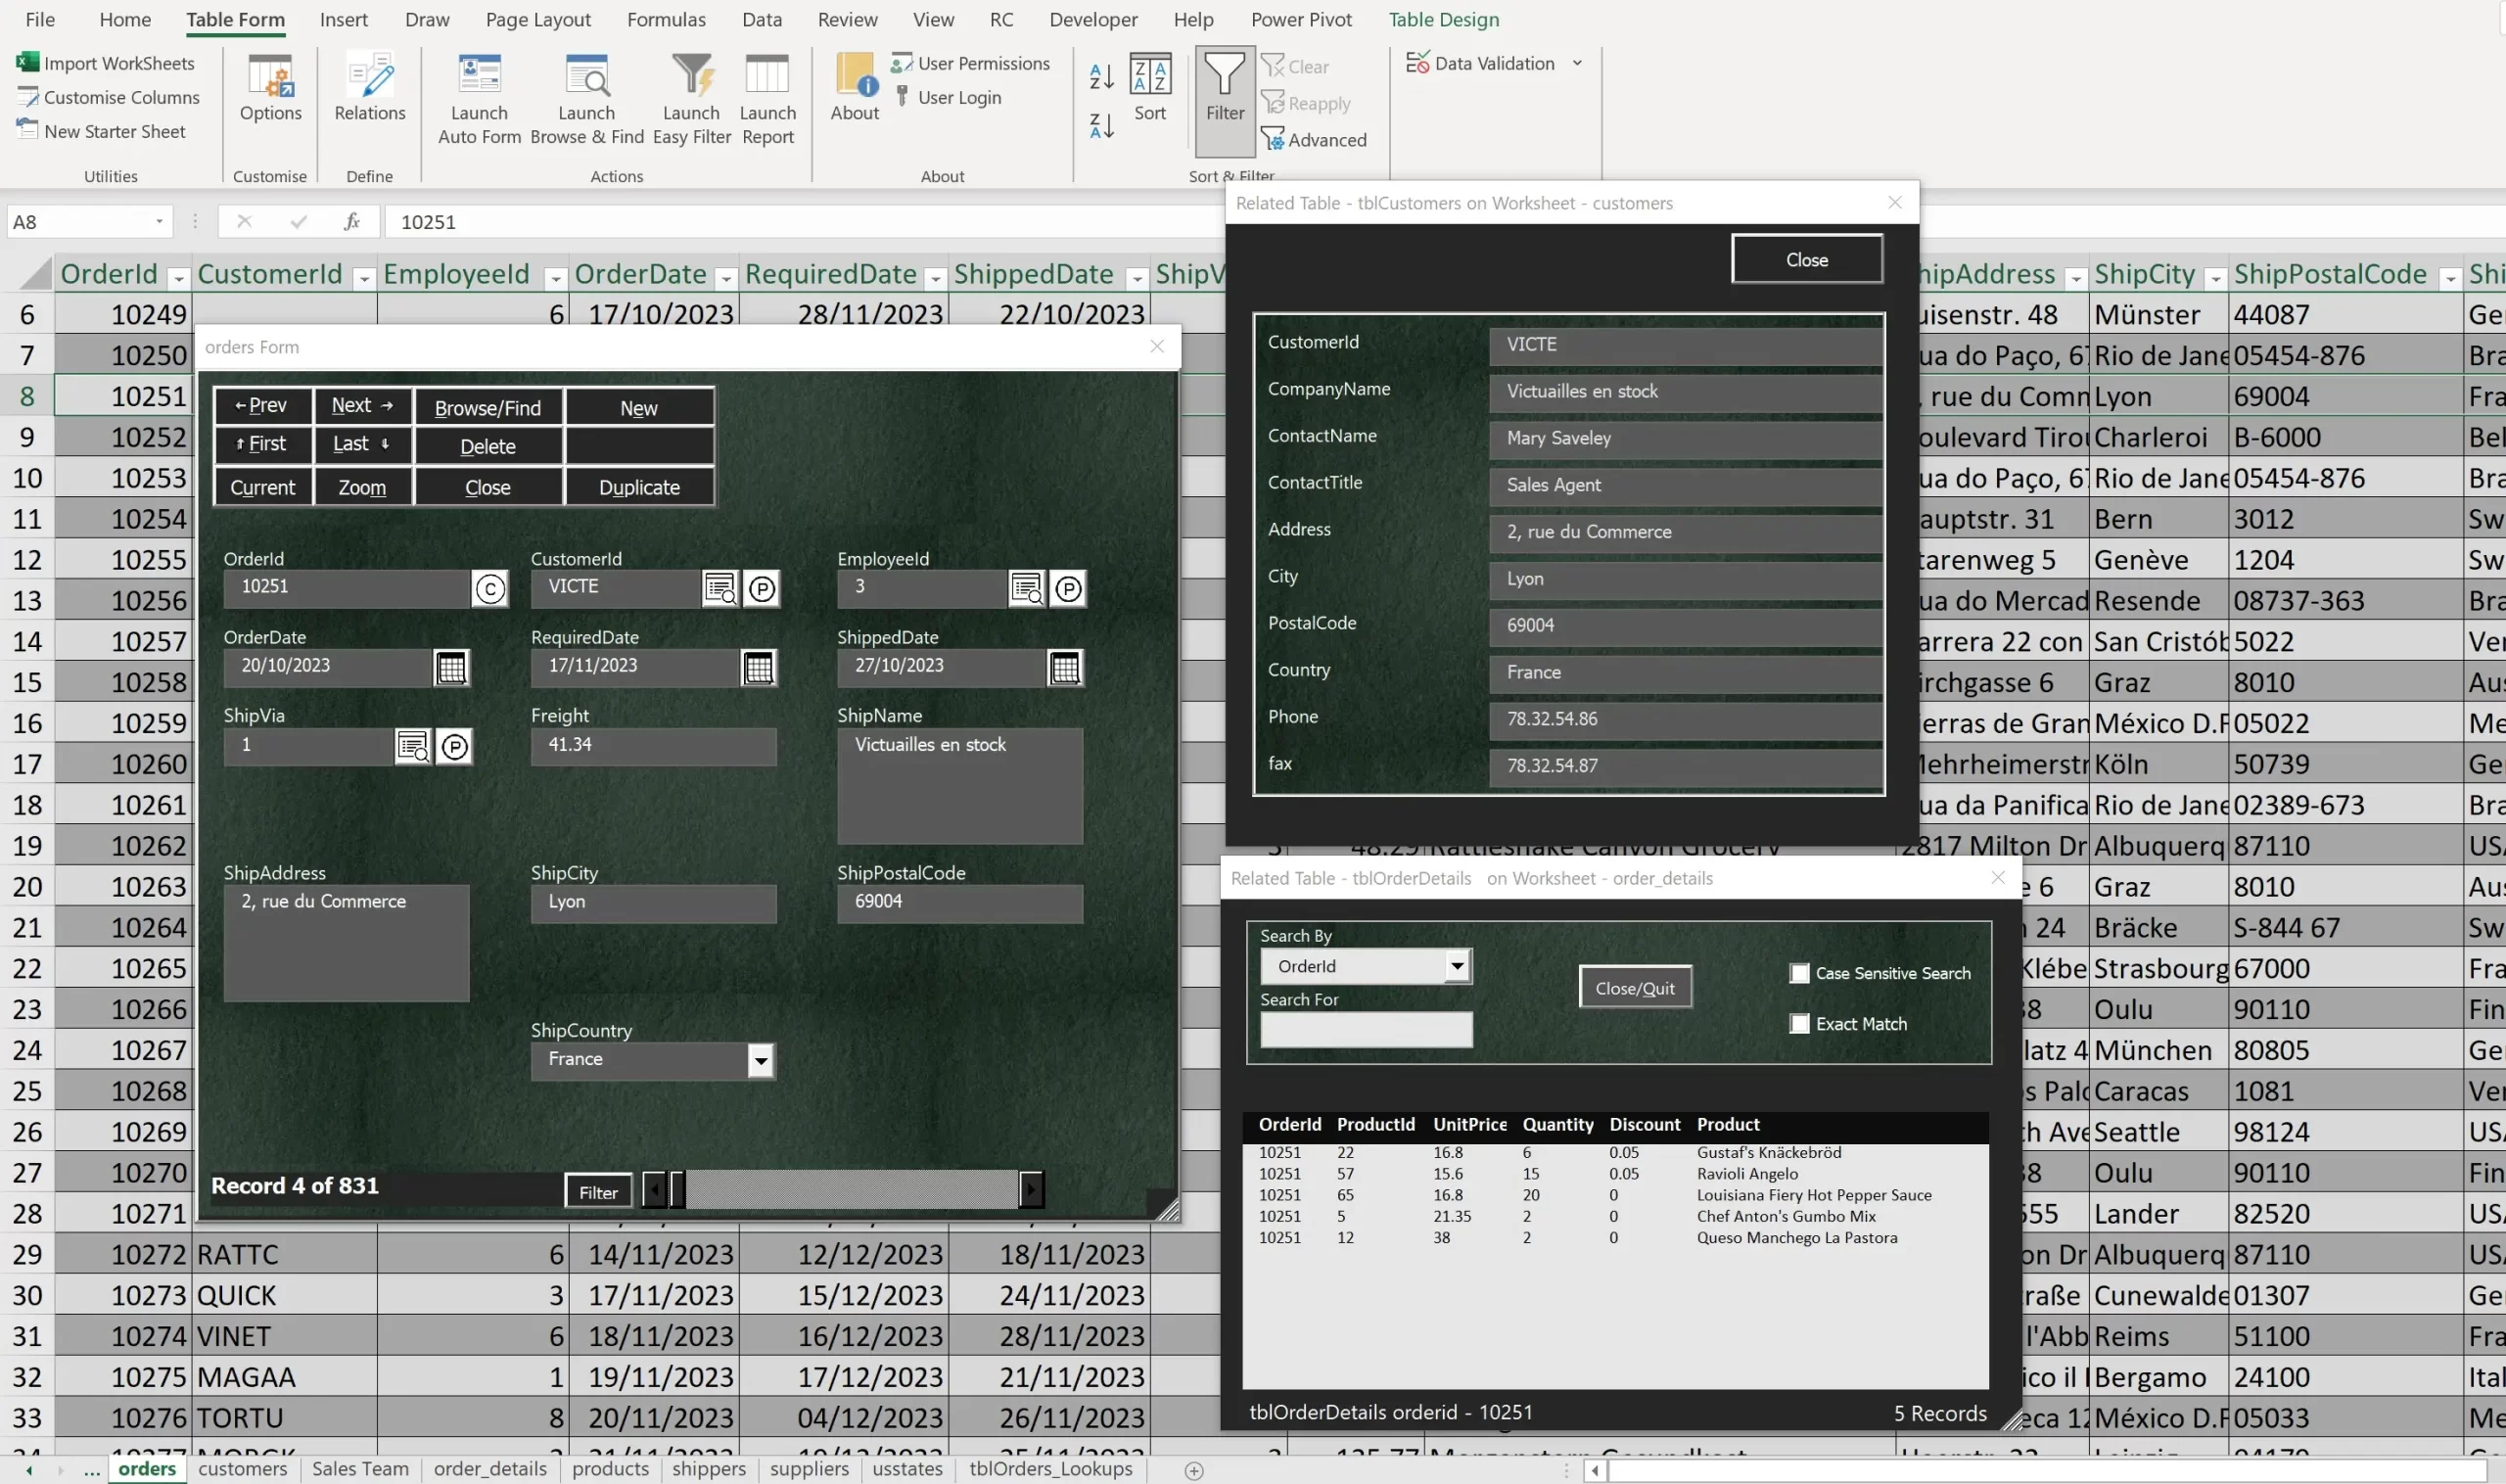The height and width of the screenshot is (1484, 2506).
Task: Click CustomerId lookup list icon
Action: (x=720, y=588)
